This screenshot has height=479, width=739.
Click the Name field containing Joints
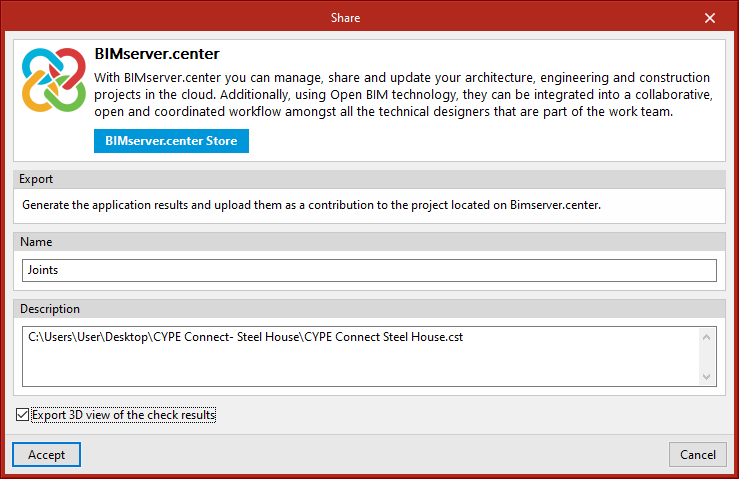click(x=369, y=270)
